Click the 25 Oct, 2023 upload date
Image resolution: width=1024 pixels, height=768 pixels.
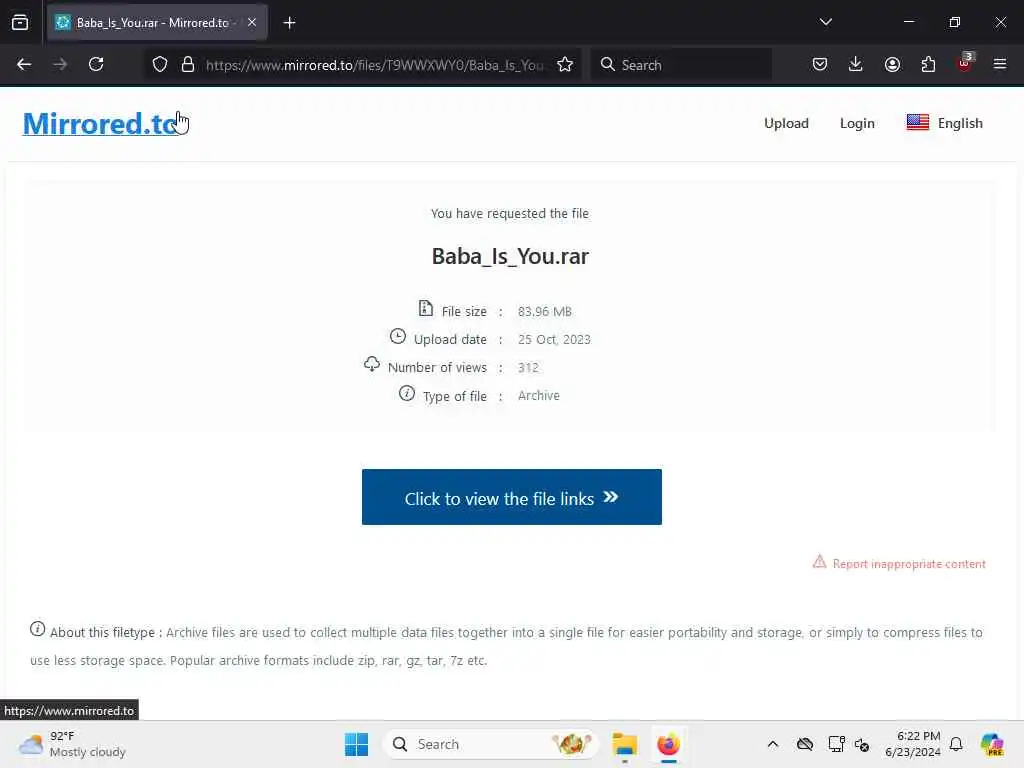click(554, 340)
